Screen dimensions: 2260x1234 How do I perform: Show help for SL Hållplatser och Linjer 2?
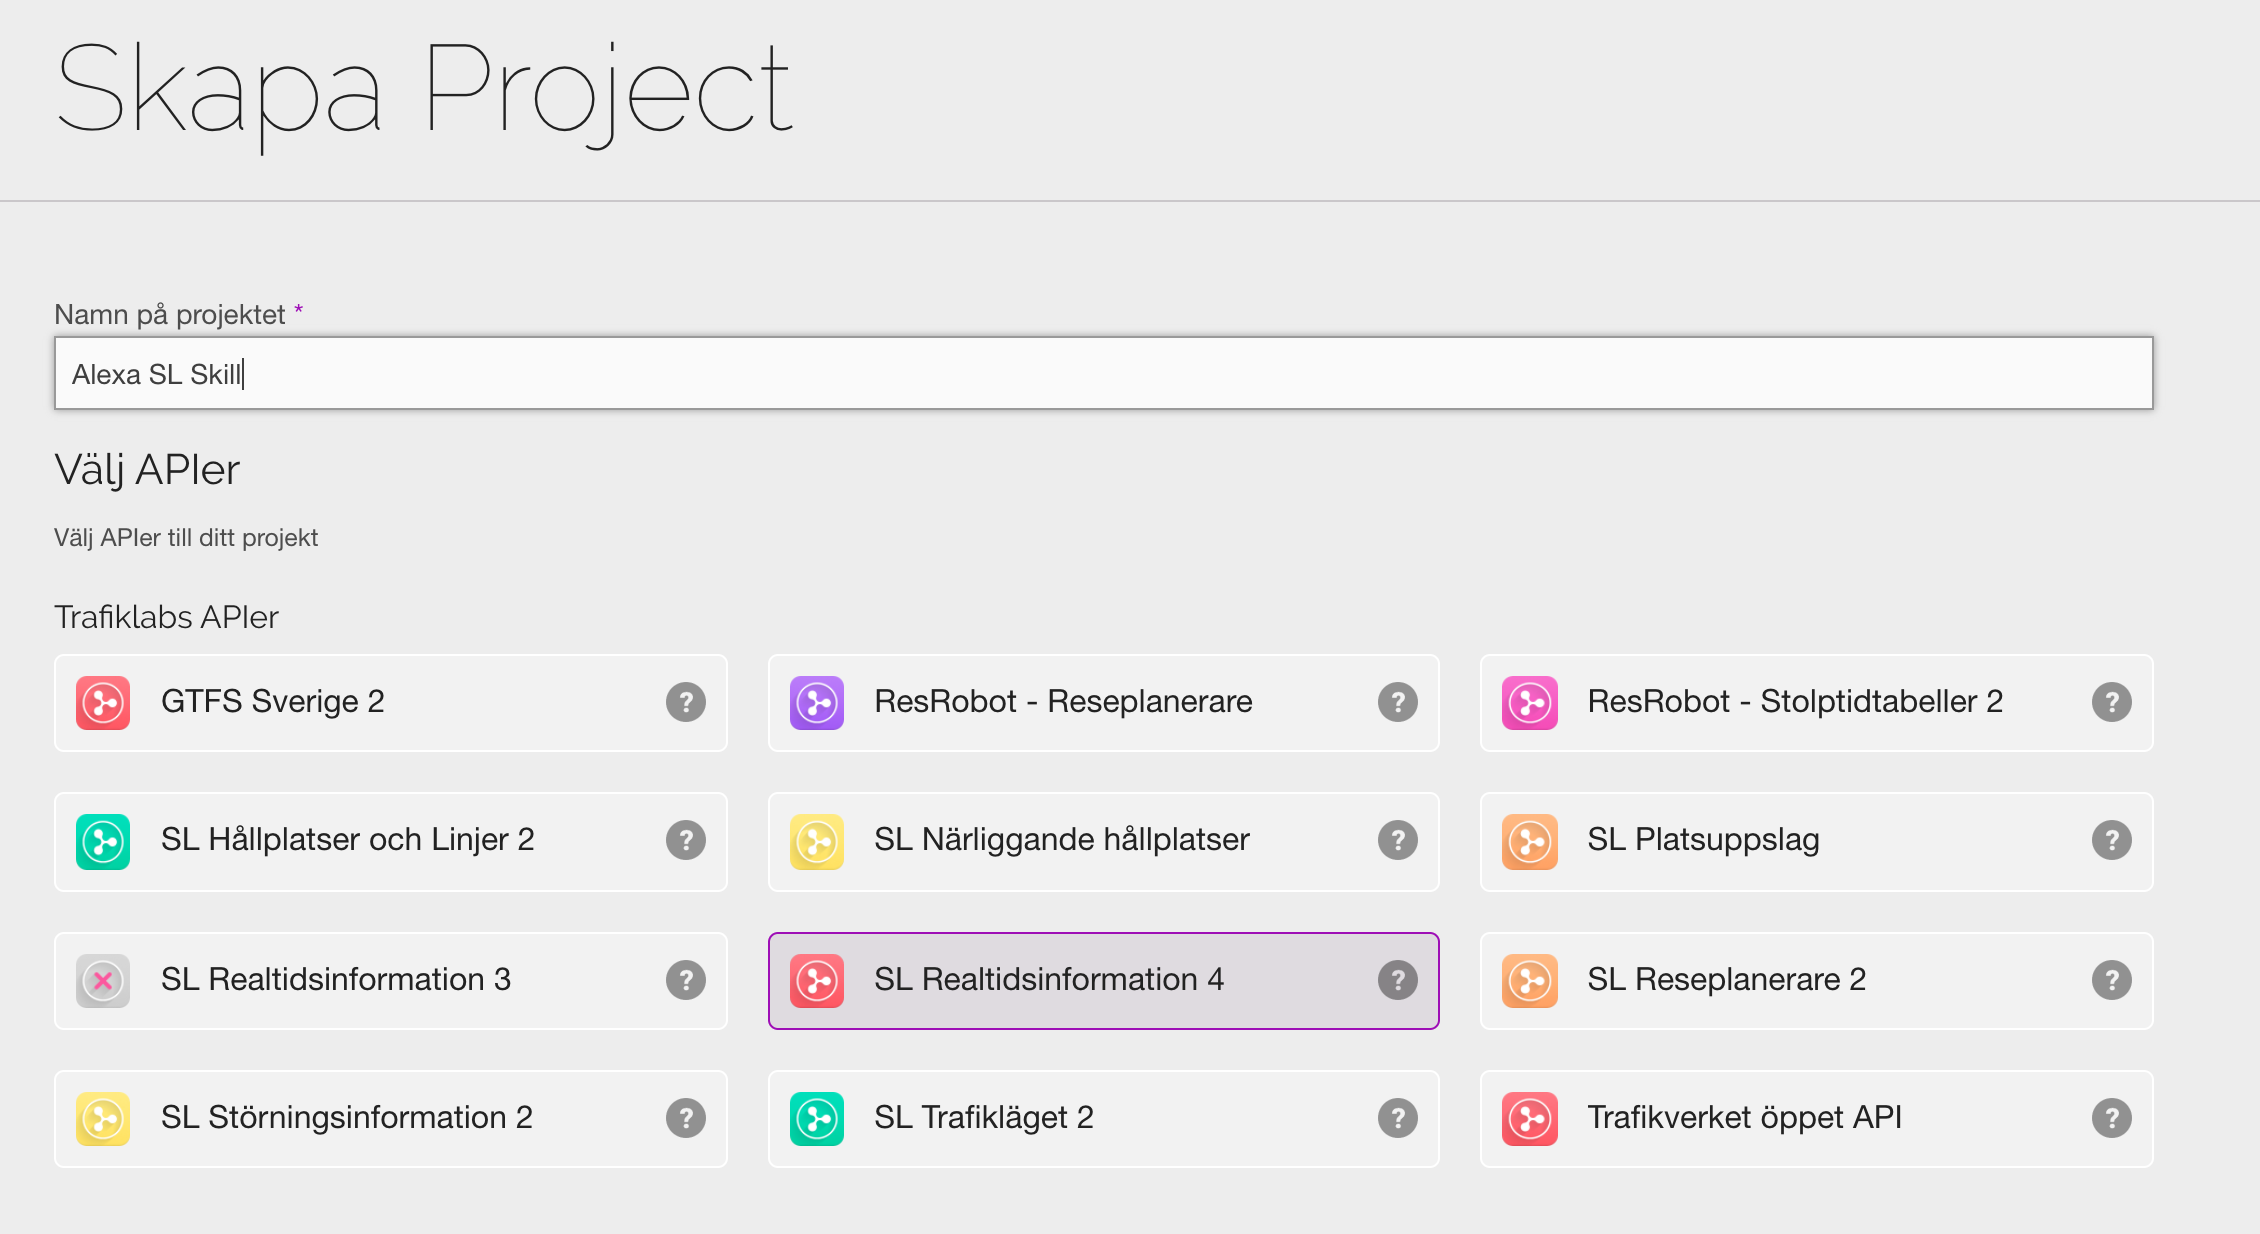686,840
